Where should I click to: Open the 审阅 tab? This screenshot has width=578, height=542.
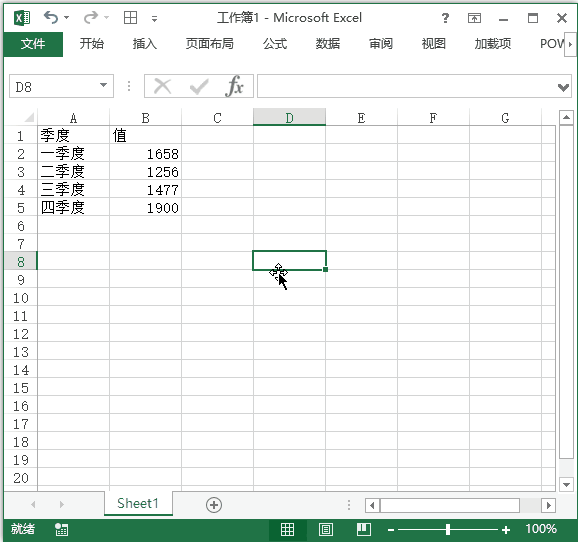pyautogui.click(x=381, y=44)
